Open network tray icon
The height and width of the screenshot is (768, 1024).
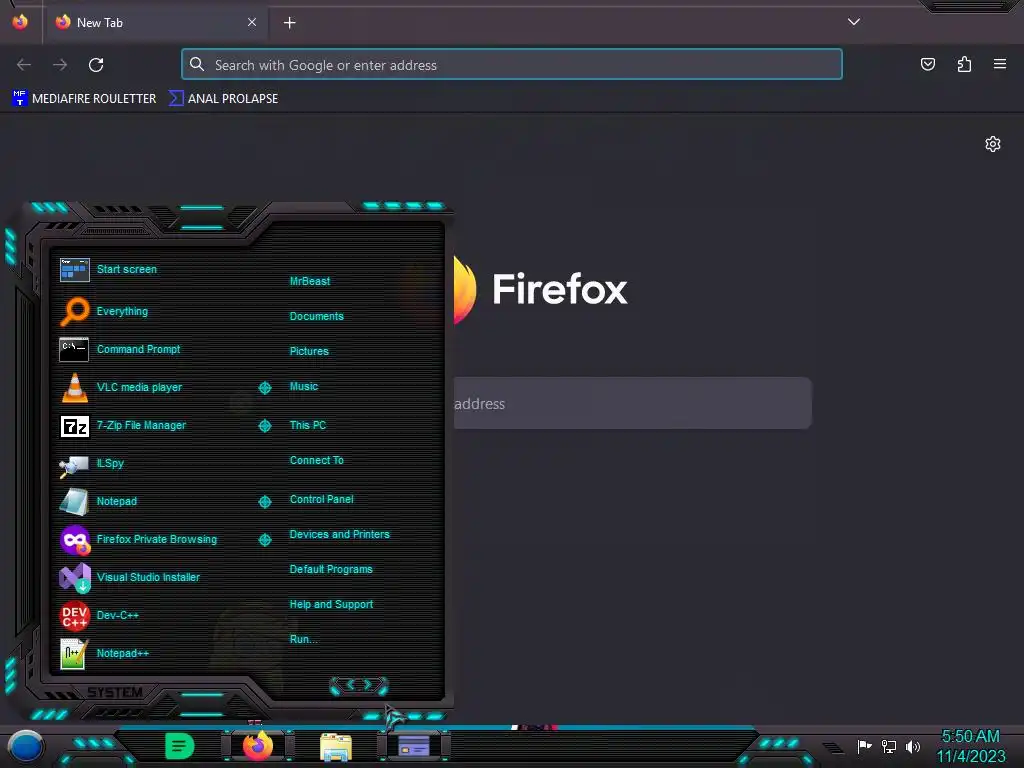point(888,746)
